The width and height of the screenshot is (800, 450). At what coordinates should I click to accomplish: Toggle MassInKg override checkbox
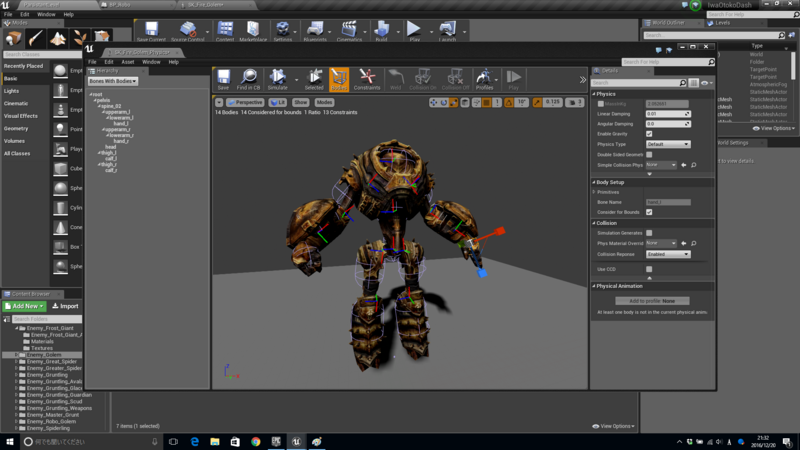pos(601,104)
